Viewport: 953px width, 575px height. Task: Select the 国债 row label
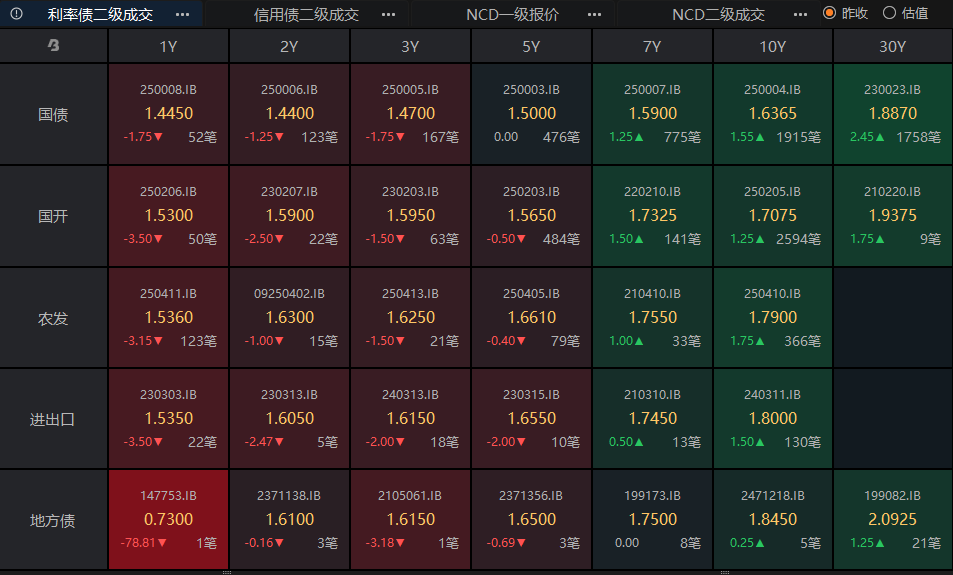[53, 114]
